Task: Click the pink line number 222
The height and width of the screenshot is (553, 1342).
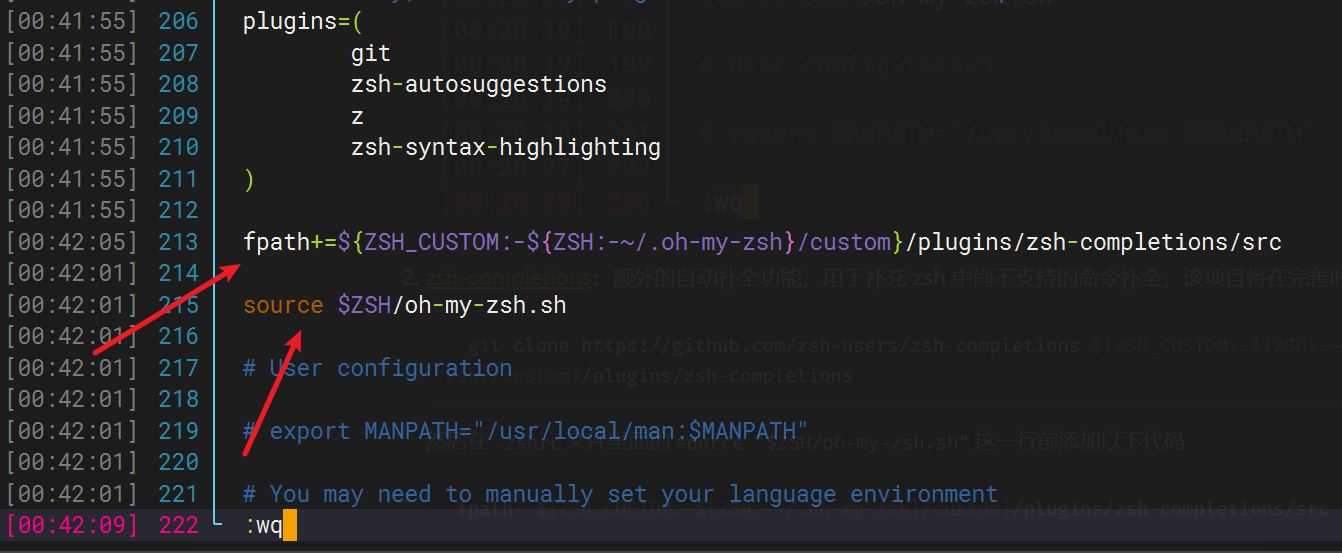Action: pos(178,525)
